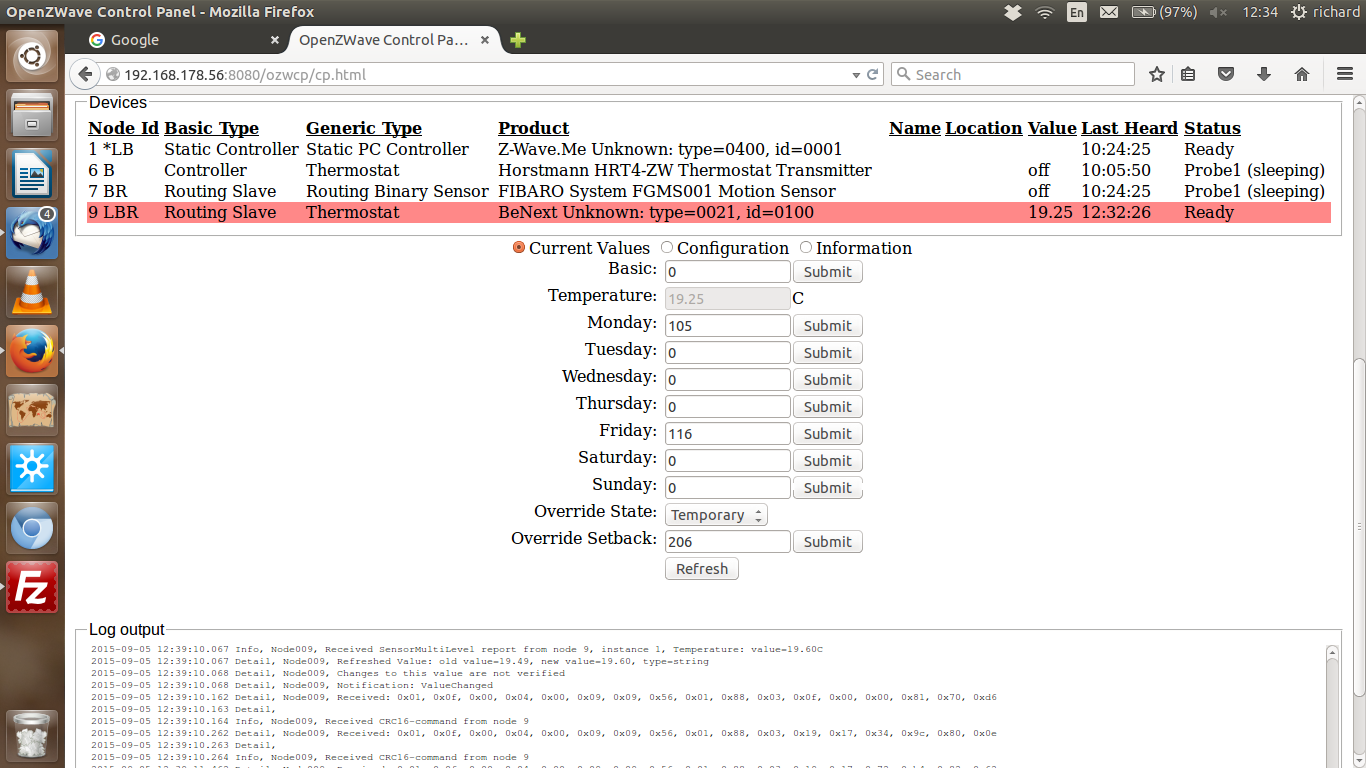Close the Google tab
Image resolution: width=1366 pixels, height=768 pixels.
click(275, 40)
